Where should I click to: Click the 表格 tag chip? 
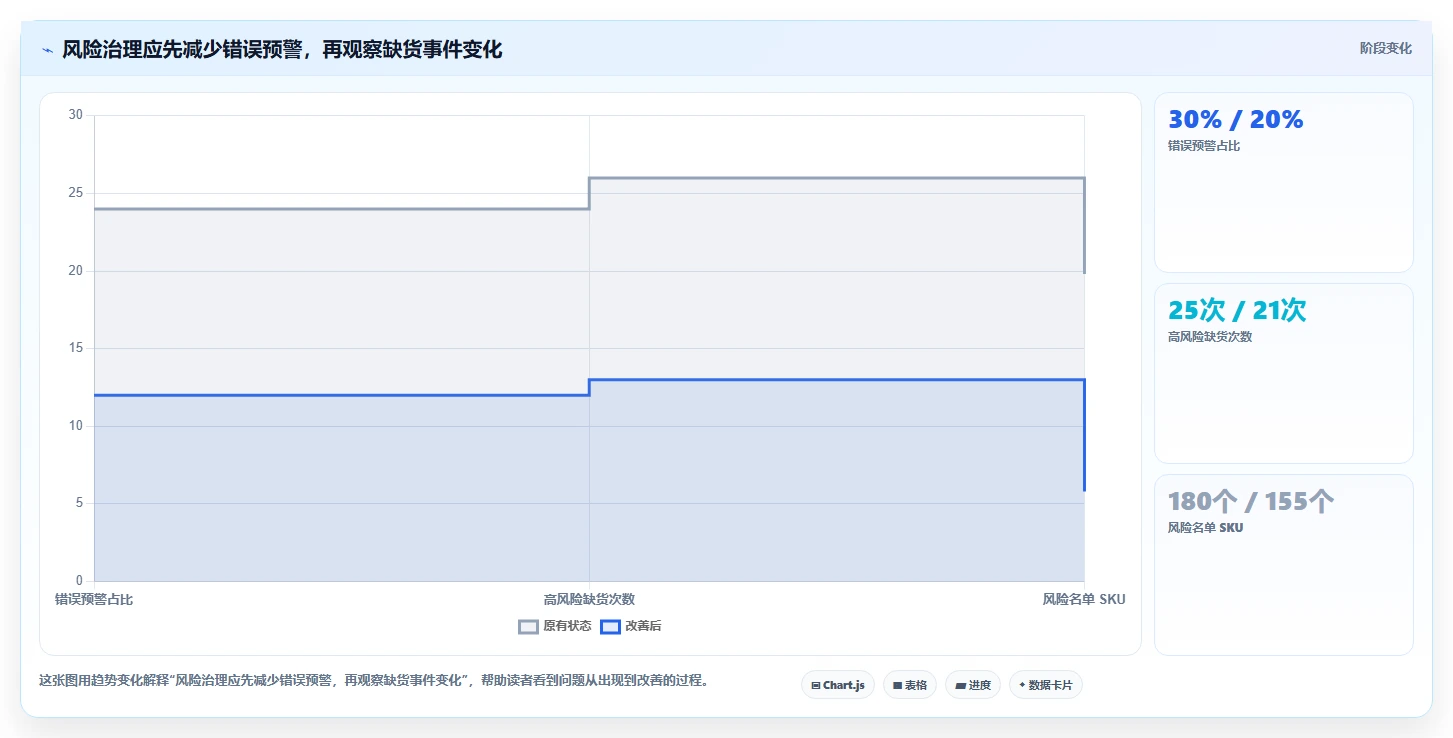tap(909, 685)
